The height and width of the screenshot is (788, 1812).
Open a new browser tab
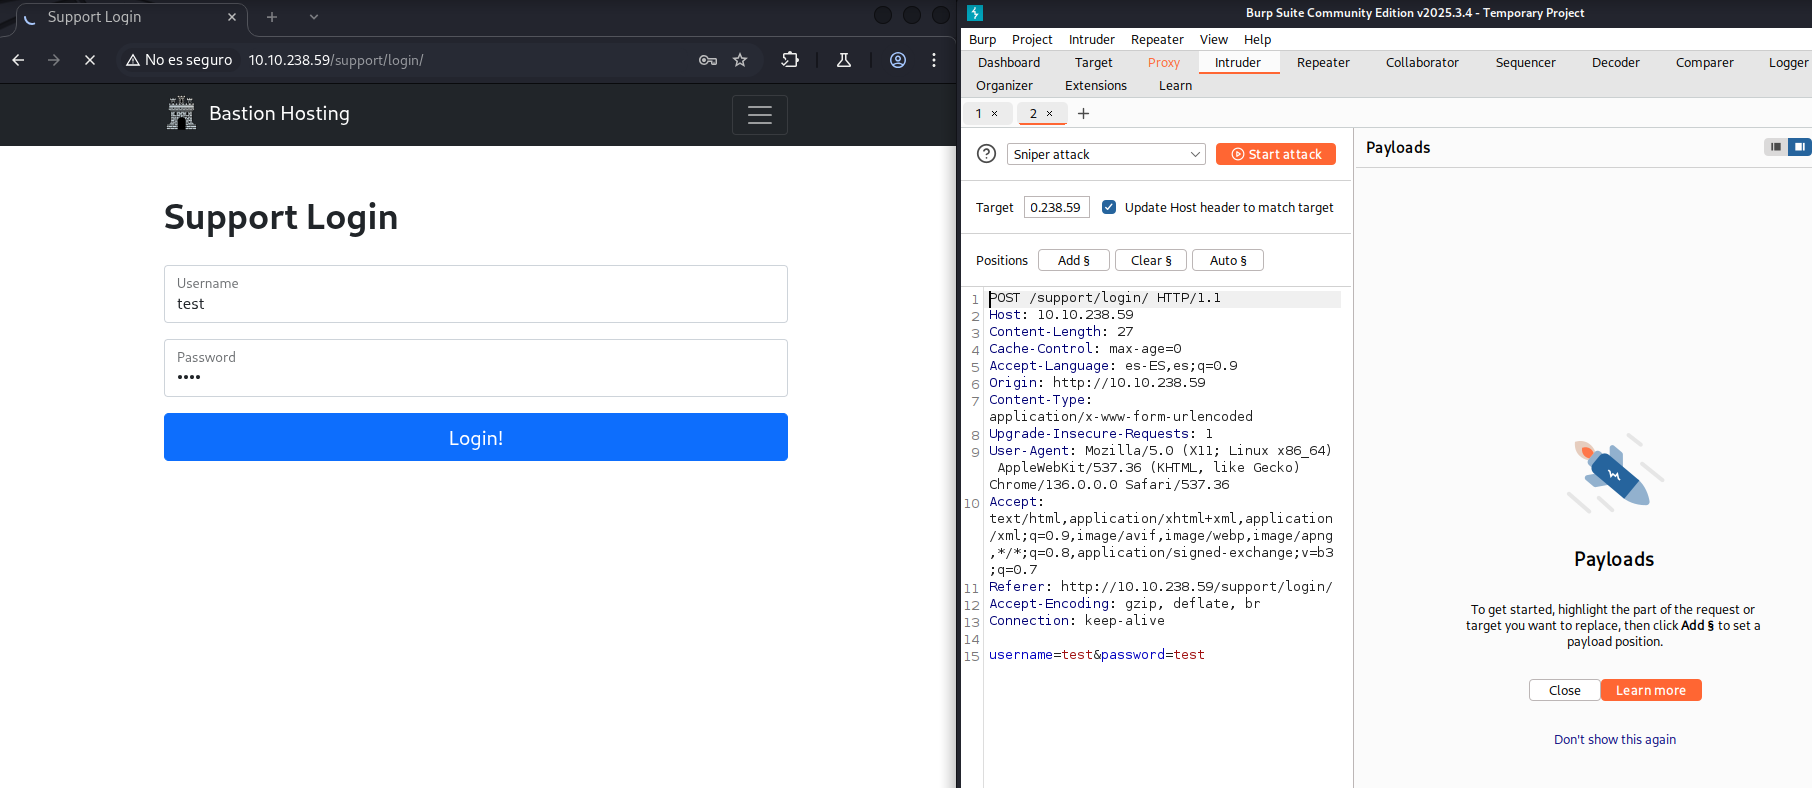tap(272, 17)
